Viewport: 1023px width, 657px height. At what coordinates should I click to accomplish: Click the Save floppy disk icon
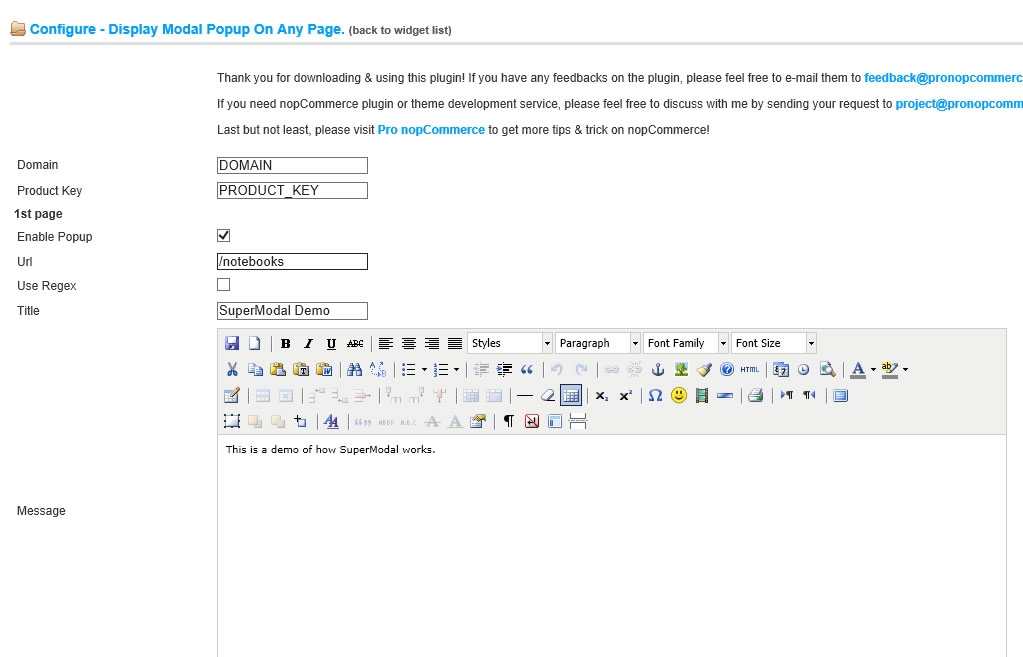[x=232, y=343]
